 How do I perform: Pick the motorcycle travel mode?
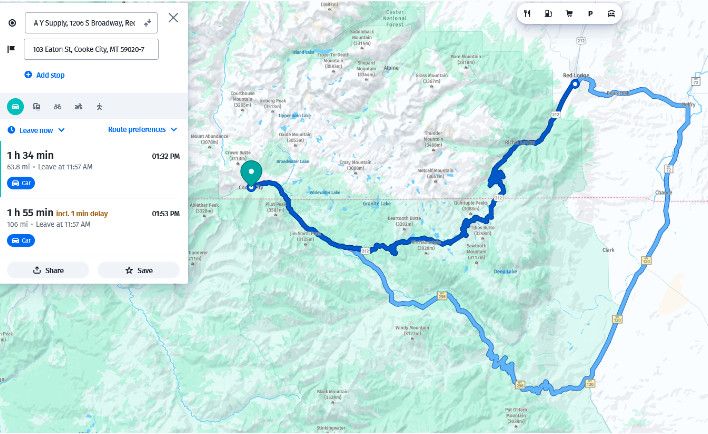[79, 107]
